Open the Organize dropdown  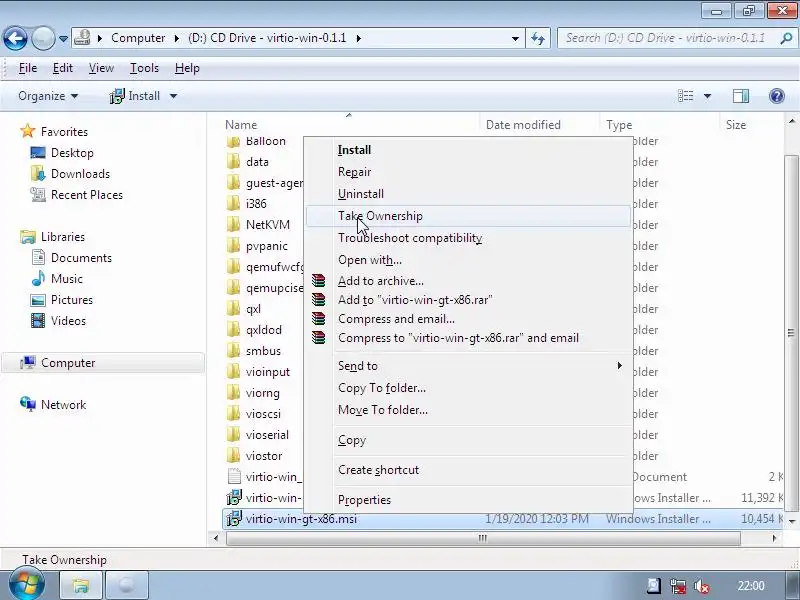pos(48,96)
